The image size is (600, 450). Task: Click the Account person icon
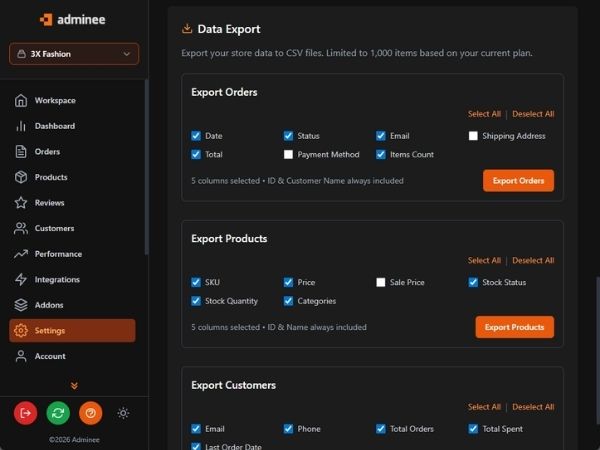21,356
